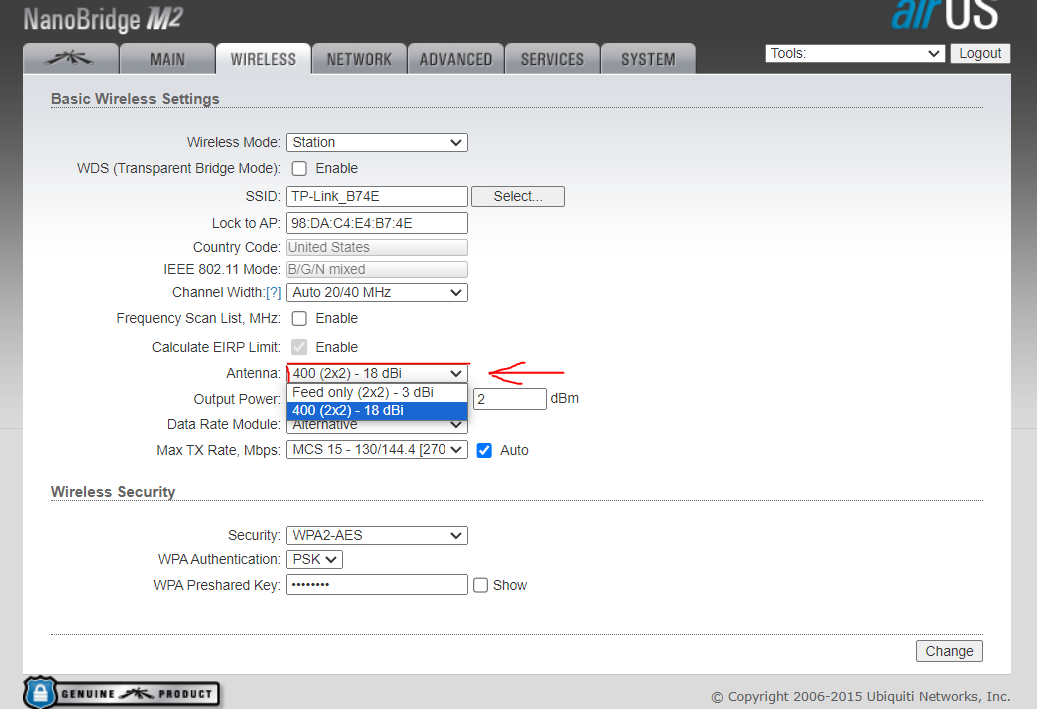Enable Frequency Scan List checkbox
The height and width of the screenshot is (709, 1037).
point(300,319)
